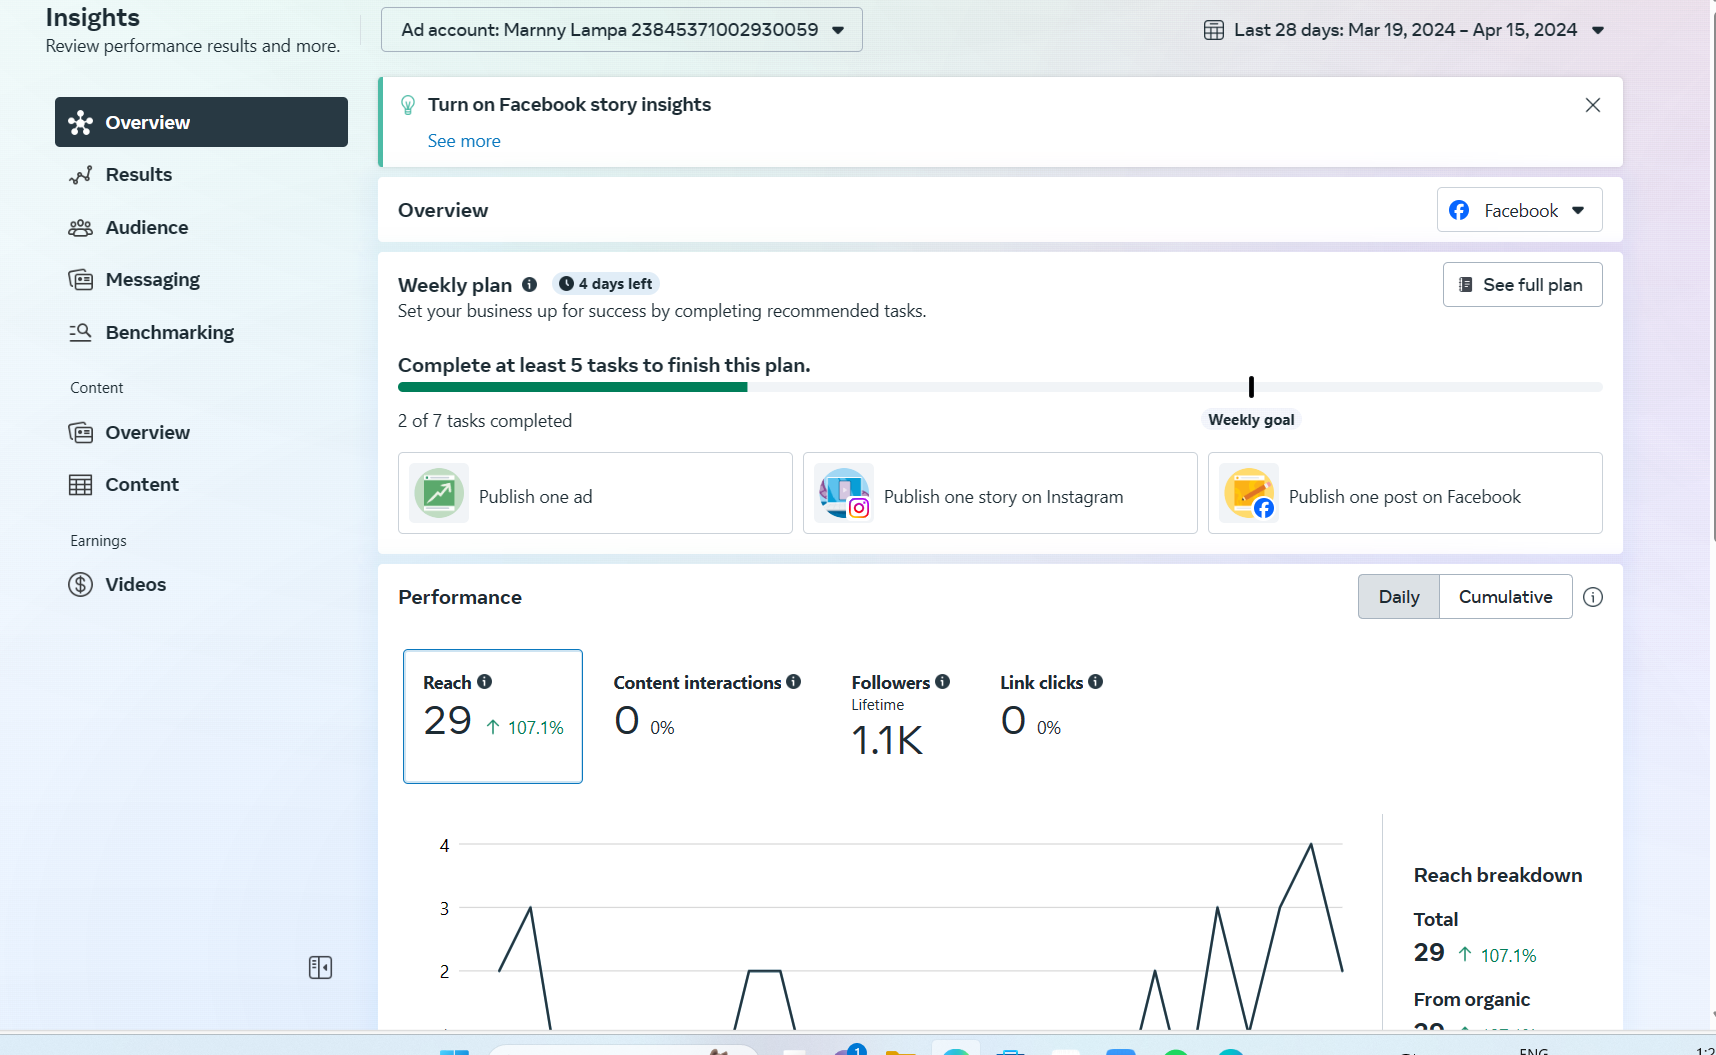Select Publish one story on Instagram task

[1000, 493]
